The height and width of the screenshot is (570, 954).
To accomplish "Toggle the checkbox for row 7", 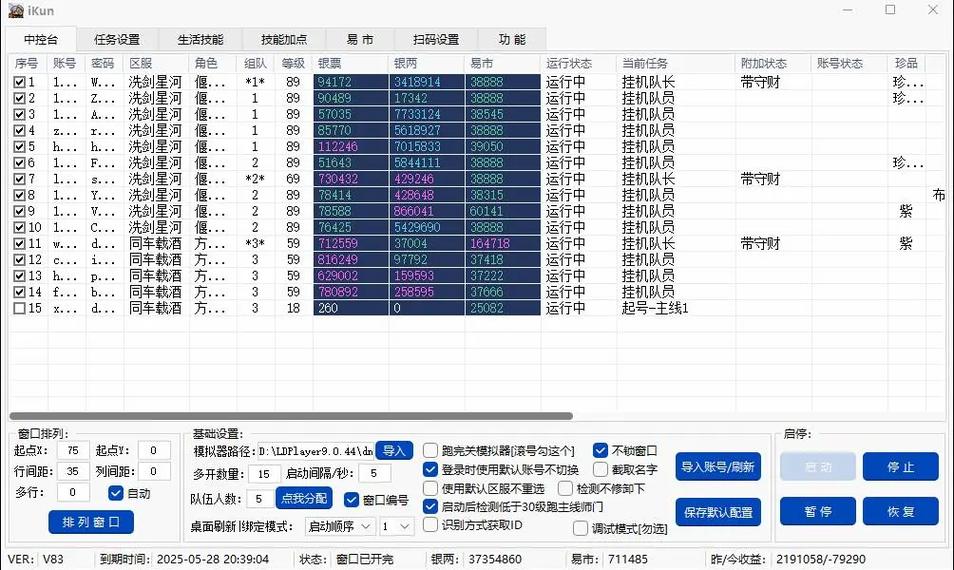I will [x=19, y=179].
